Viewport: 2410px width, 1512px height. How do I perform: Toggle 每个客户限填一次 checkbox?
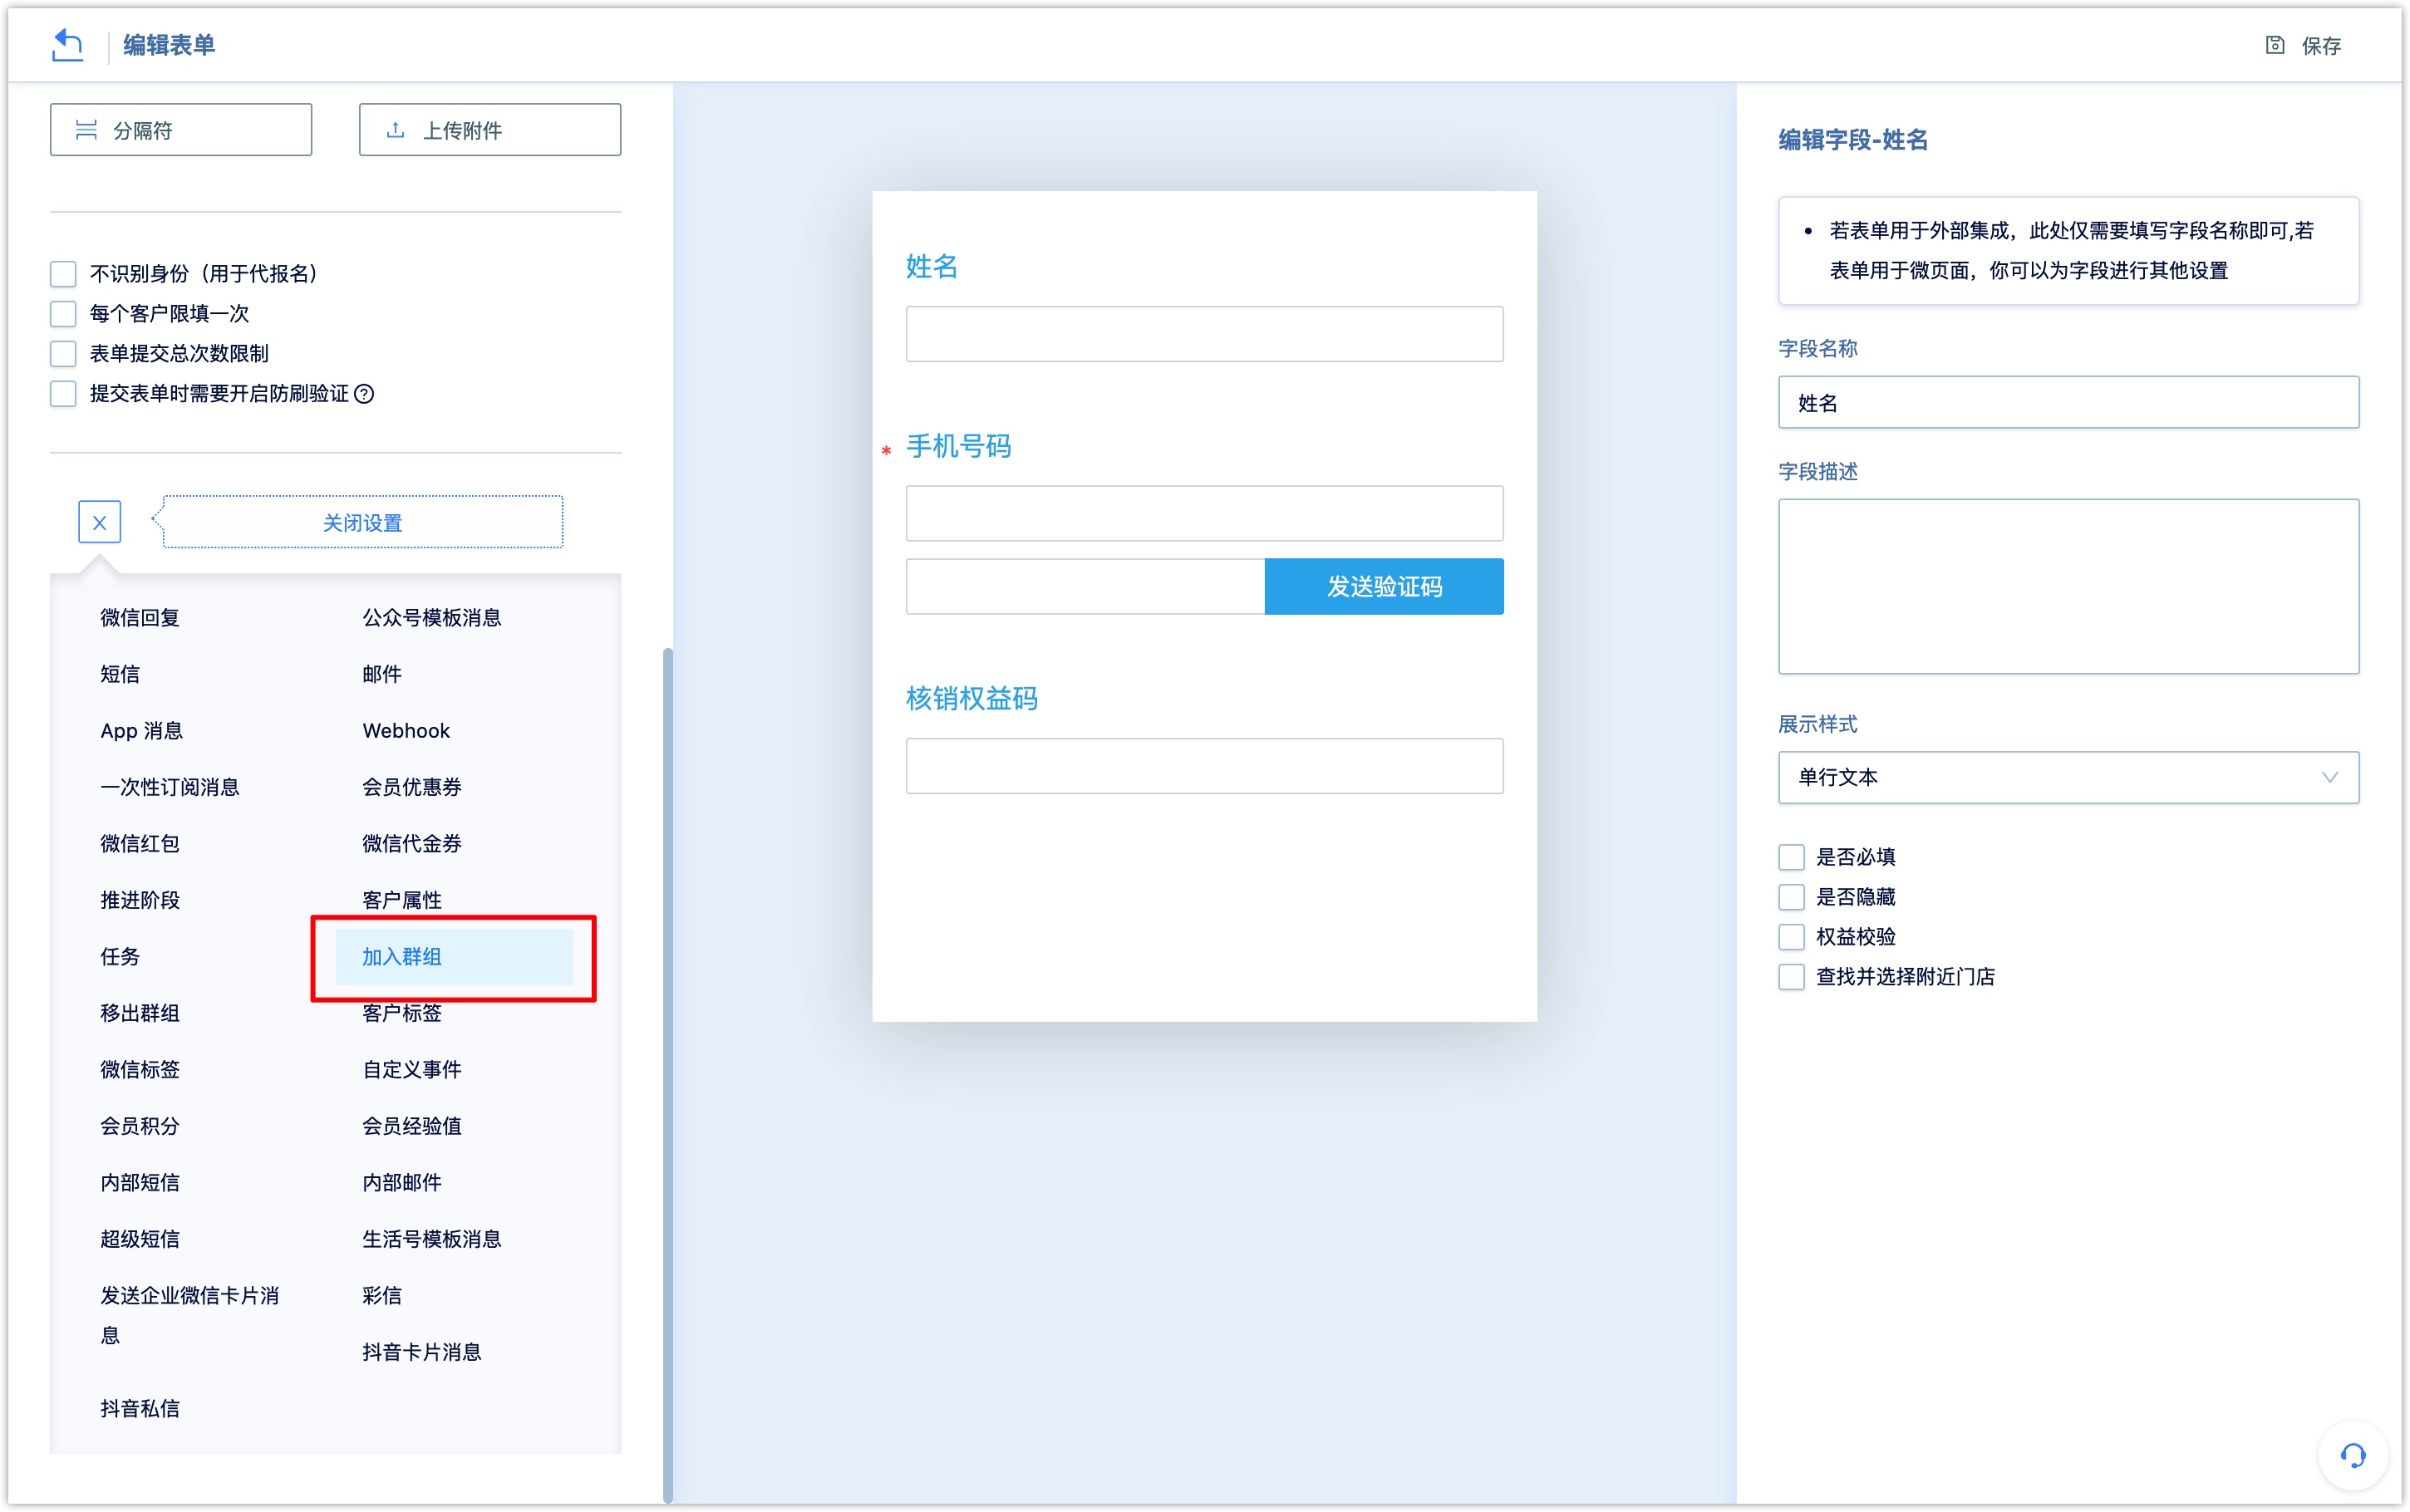(63, 314)
